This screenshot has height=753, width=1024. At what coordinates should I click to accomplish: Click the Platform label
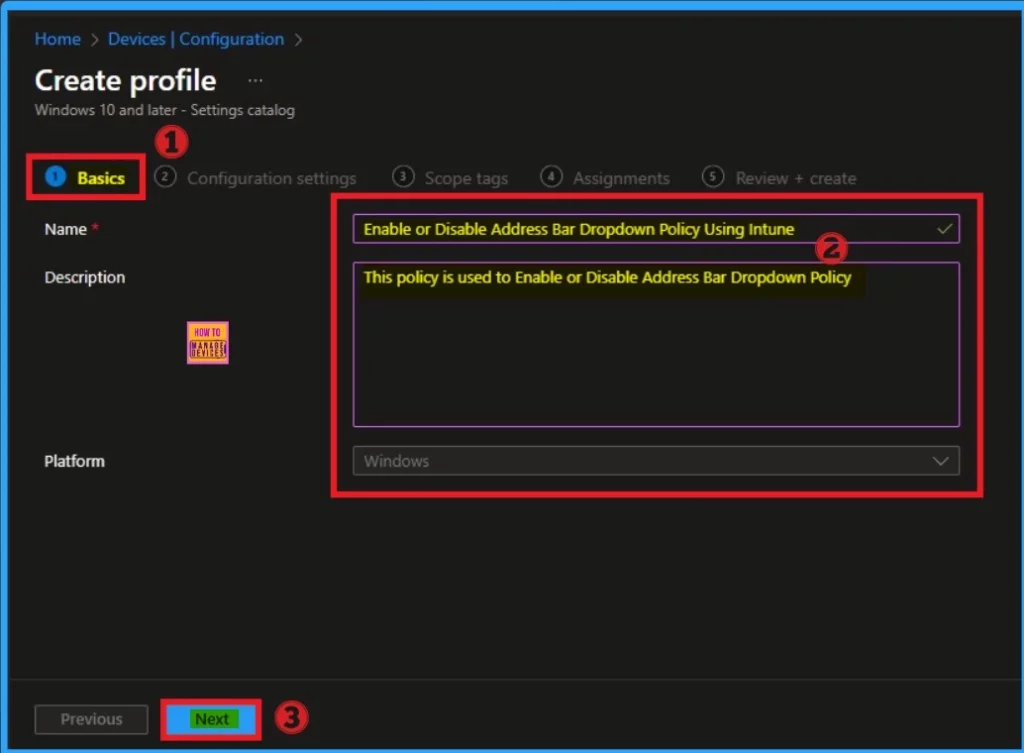coord(74,461)
